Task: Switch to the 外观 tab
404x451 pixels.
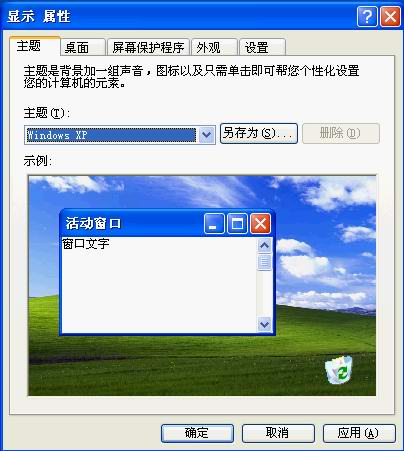Action: tap(214, 47)
